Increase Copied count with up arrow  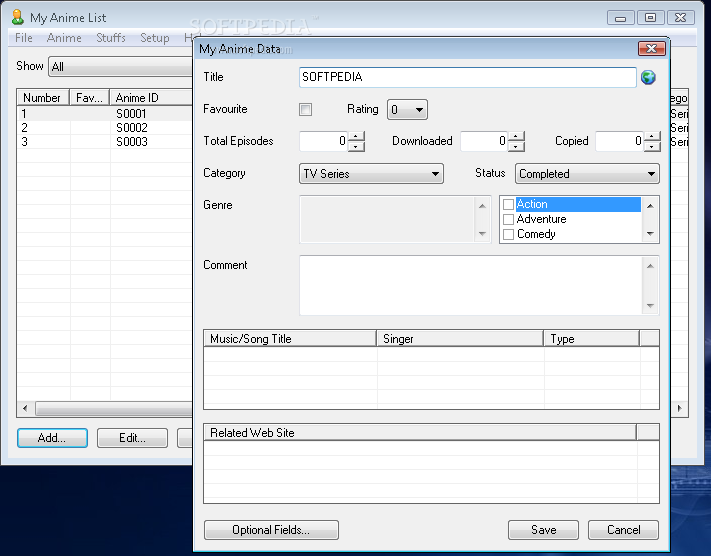pyautogui.click(x=652, y=136)
